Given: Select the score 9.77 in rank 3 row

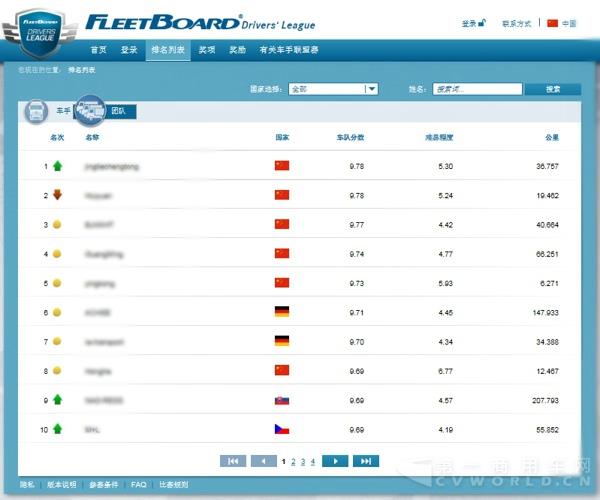Looking at the screenshot, I should 357,225.
